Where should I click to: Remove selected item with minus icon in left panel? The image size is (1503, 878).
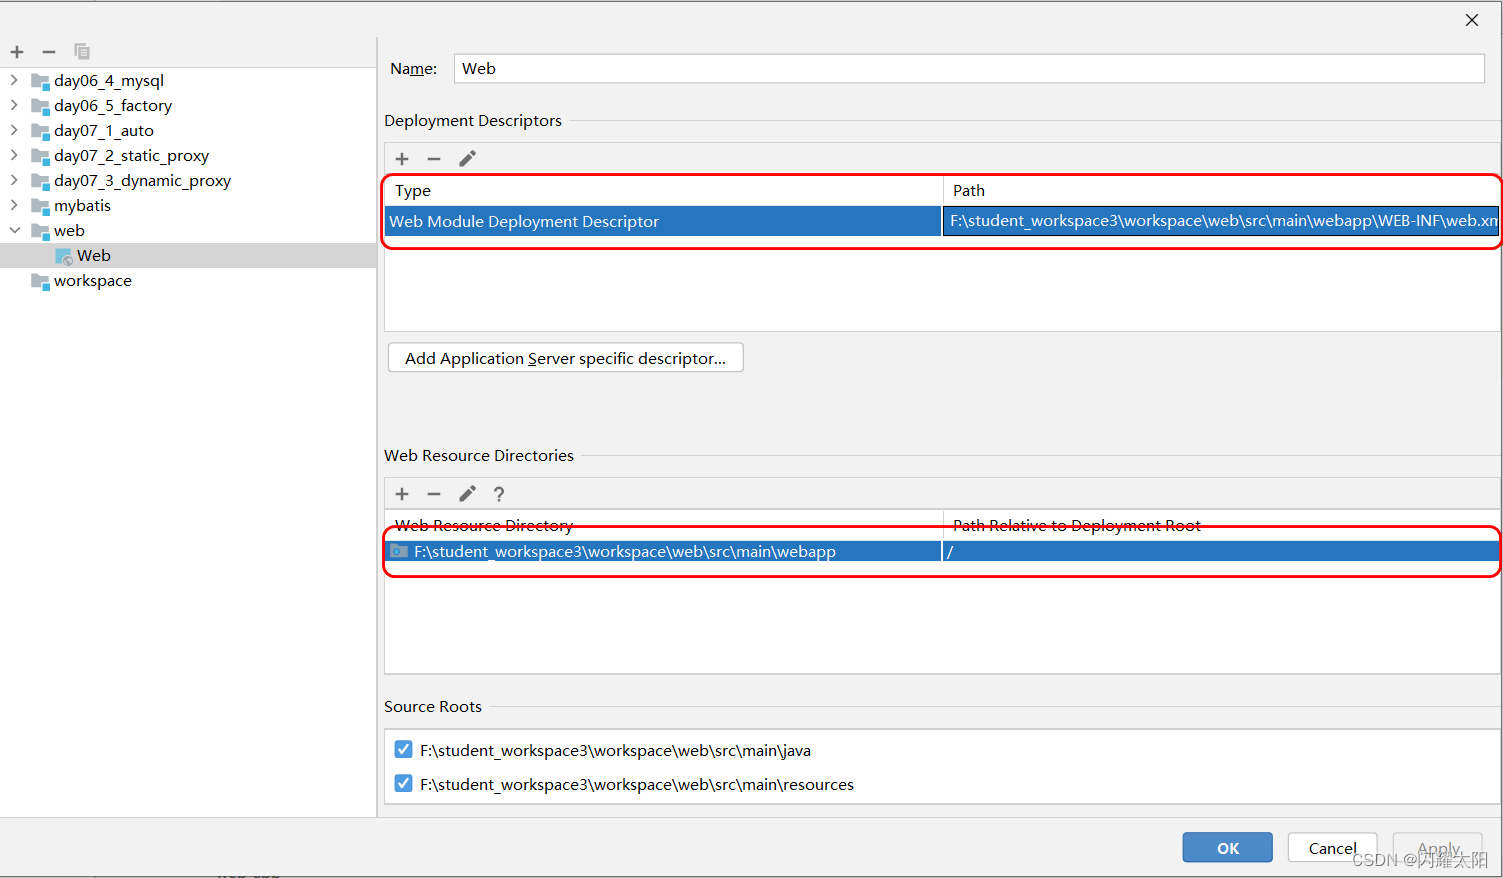coord(49,52)
